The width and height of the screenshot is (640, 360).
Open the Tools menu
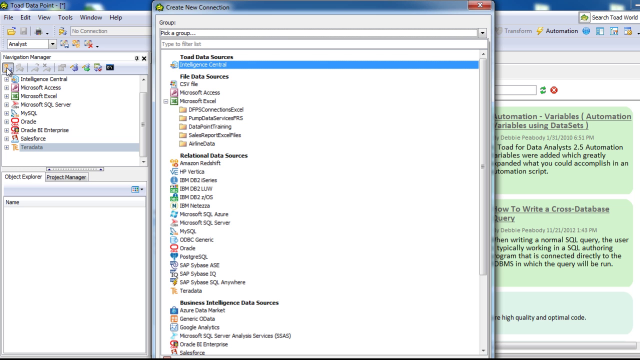pos(65,18)
